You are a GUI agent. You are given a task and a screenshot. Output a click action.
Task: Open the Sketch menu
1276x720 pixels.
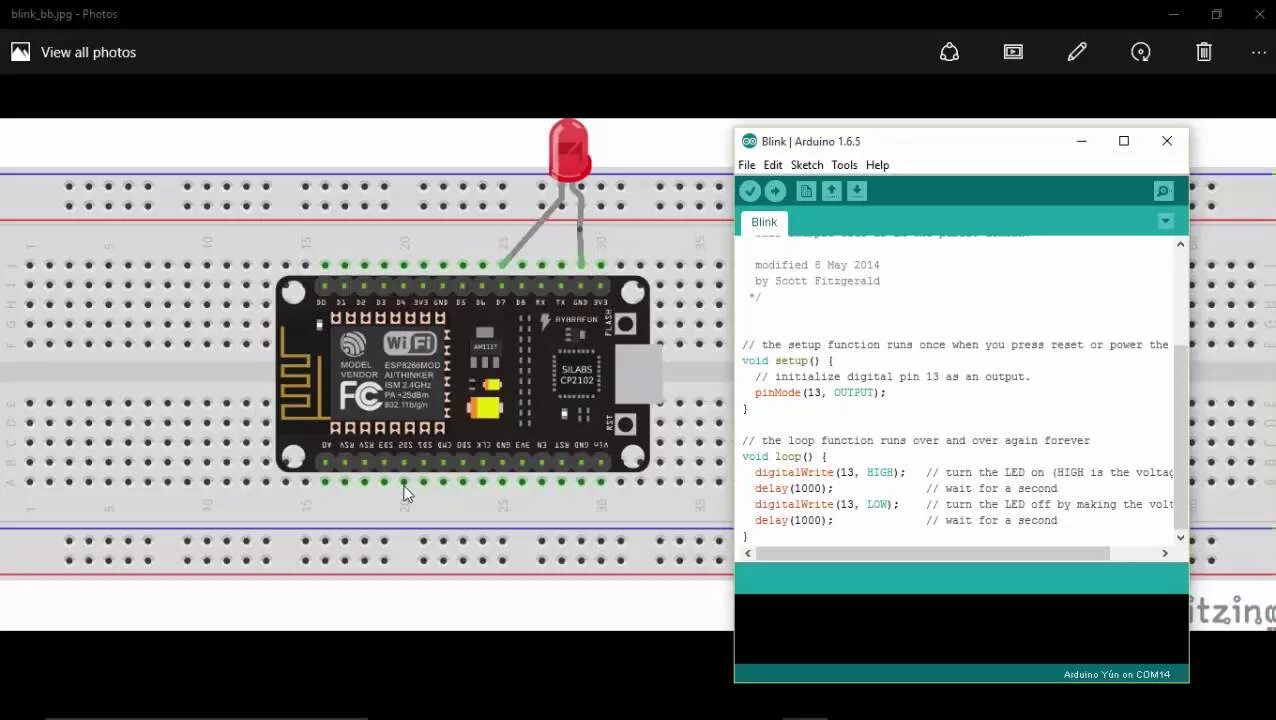806,165
